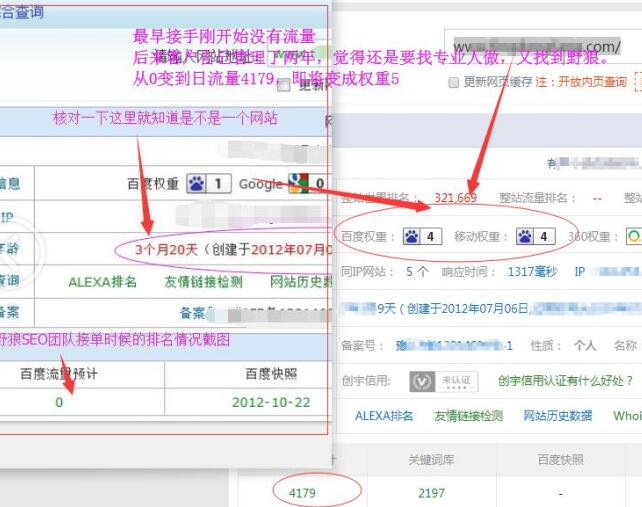Click the 移动权重 paw badge showing 4
This screenshot has height=507, width=642.
(x=535, y=237)
